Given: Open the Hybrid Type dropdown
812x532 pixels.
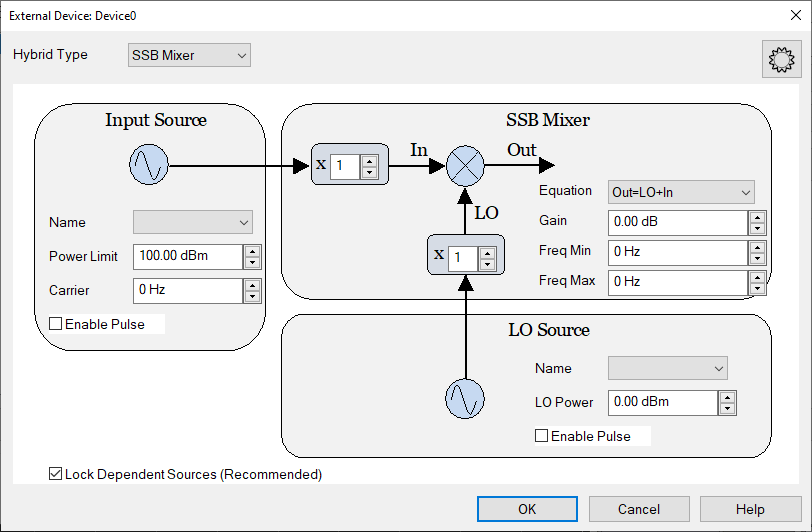Looking at the screenshot, I should [x=190, y=55].
